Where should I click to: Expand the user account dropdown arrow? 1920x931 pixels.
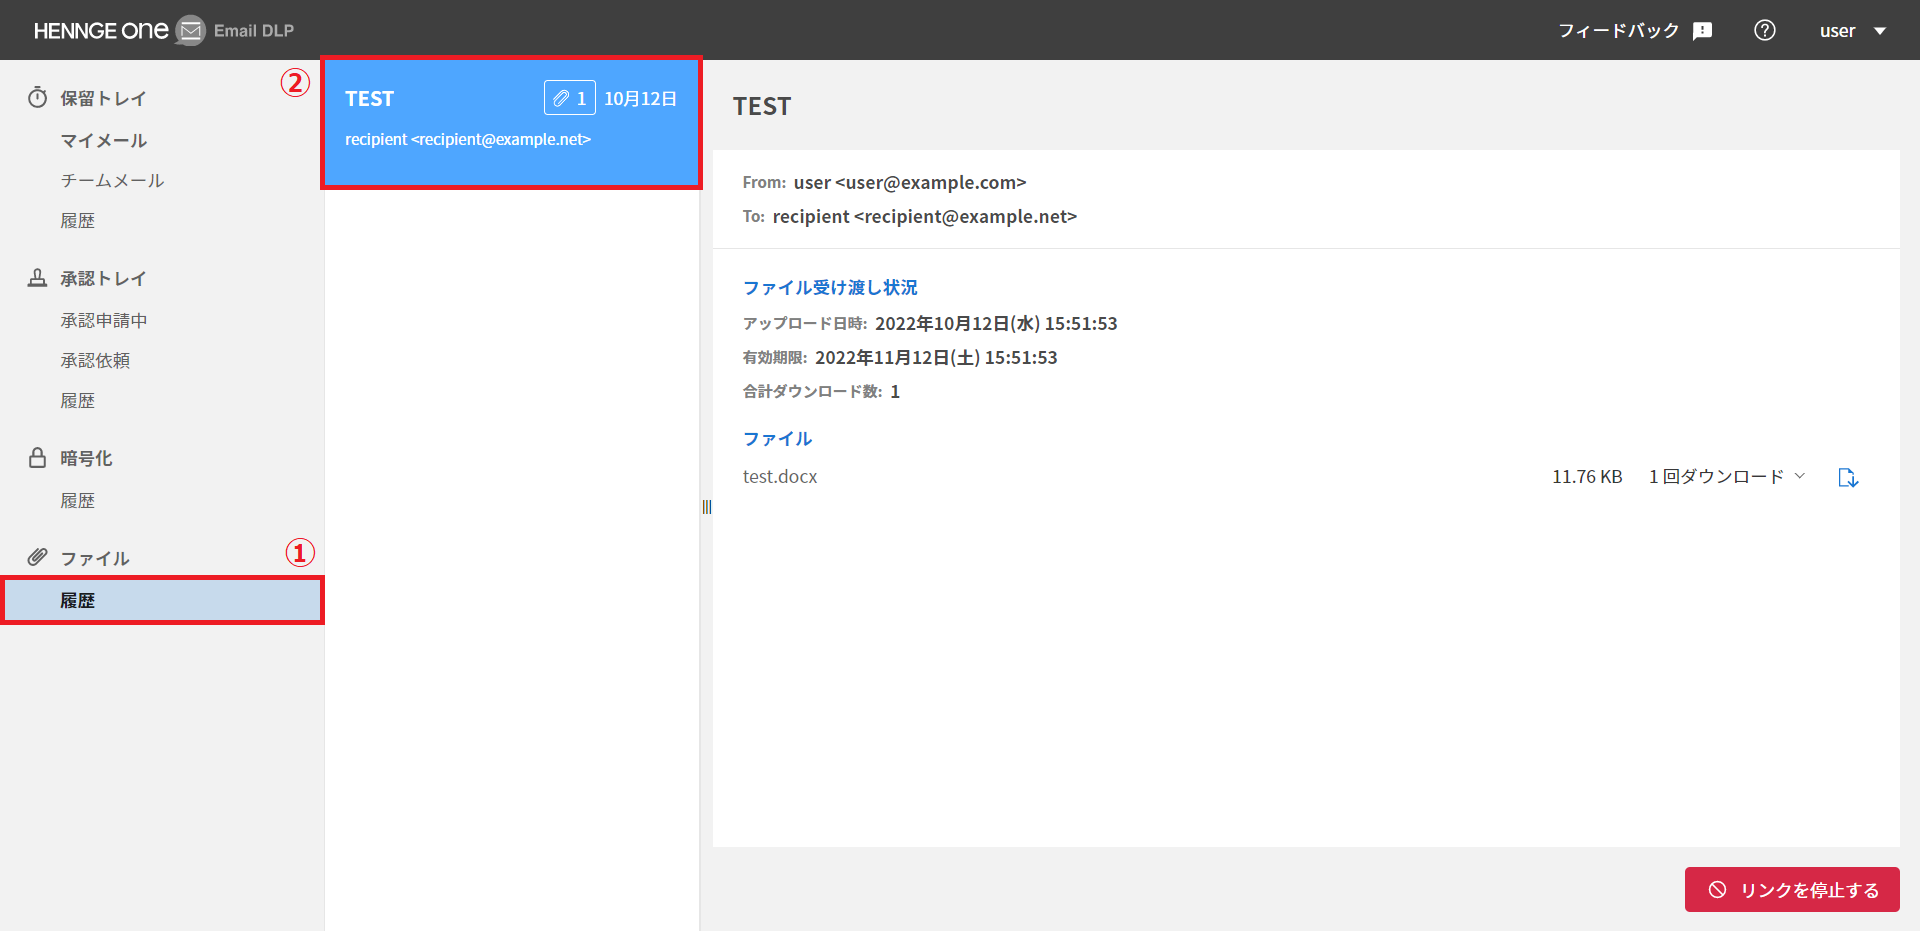coord(1880,31)
